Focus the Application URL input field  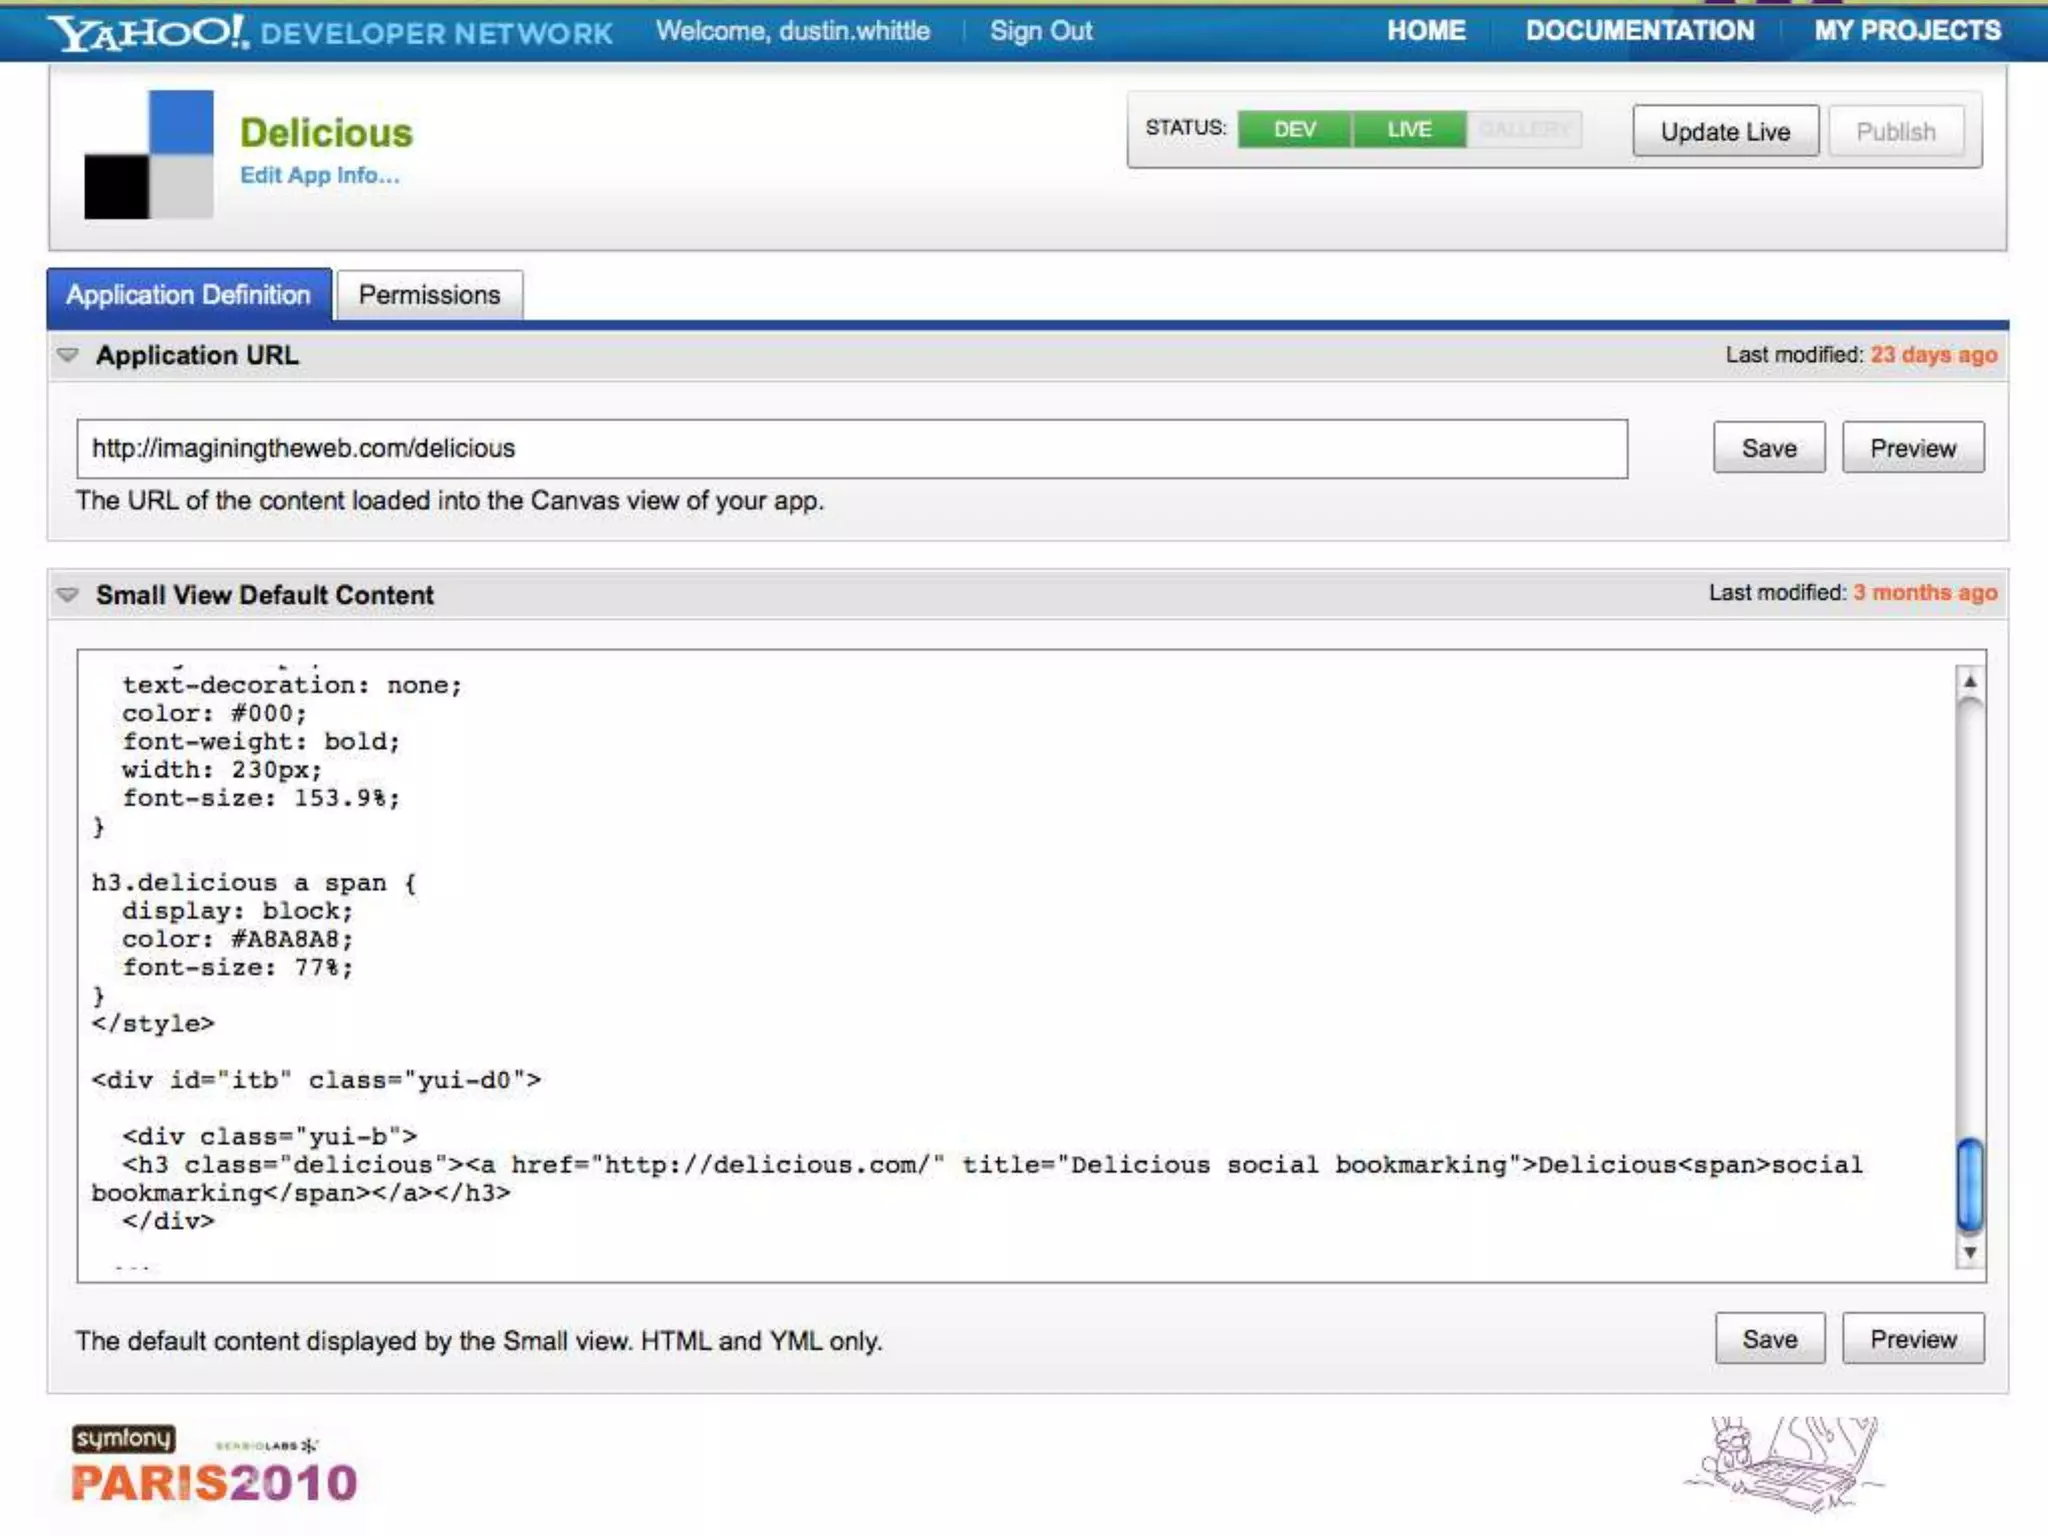click(x=851, y=449)
